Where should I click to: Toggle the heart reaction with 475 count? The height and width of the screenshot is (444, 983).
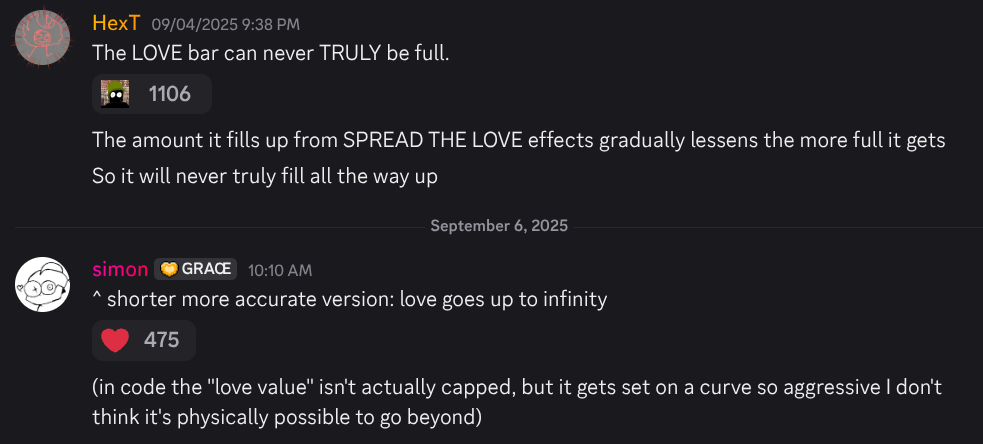tap(144, 340)
